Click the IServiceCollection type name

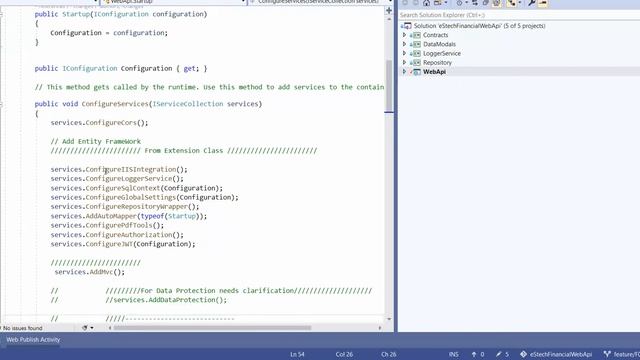tap(188, 104)
